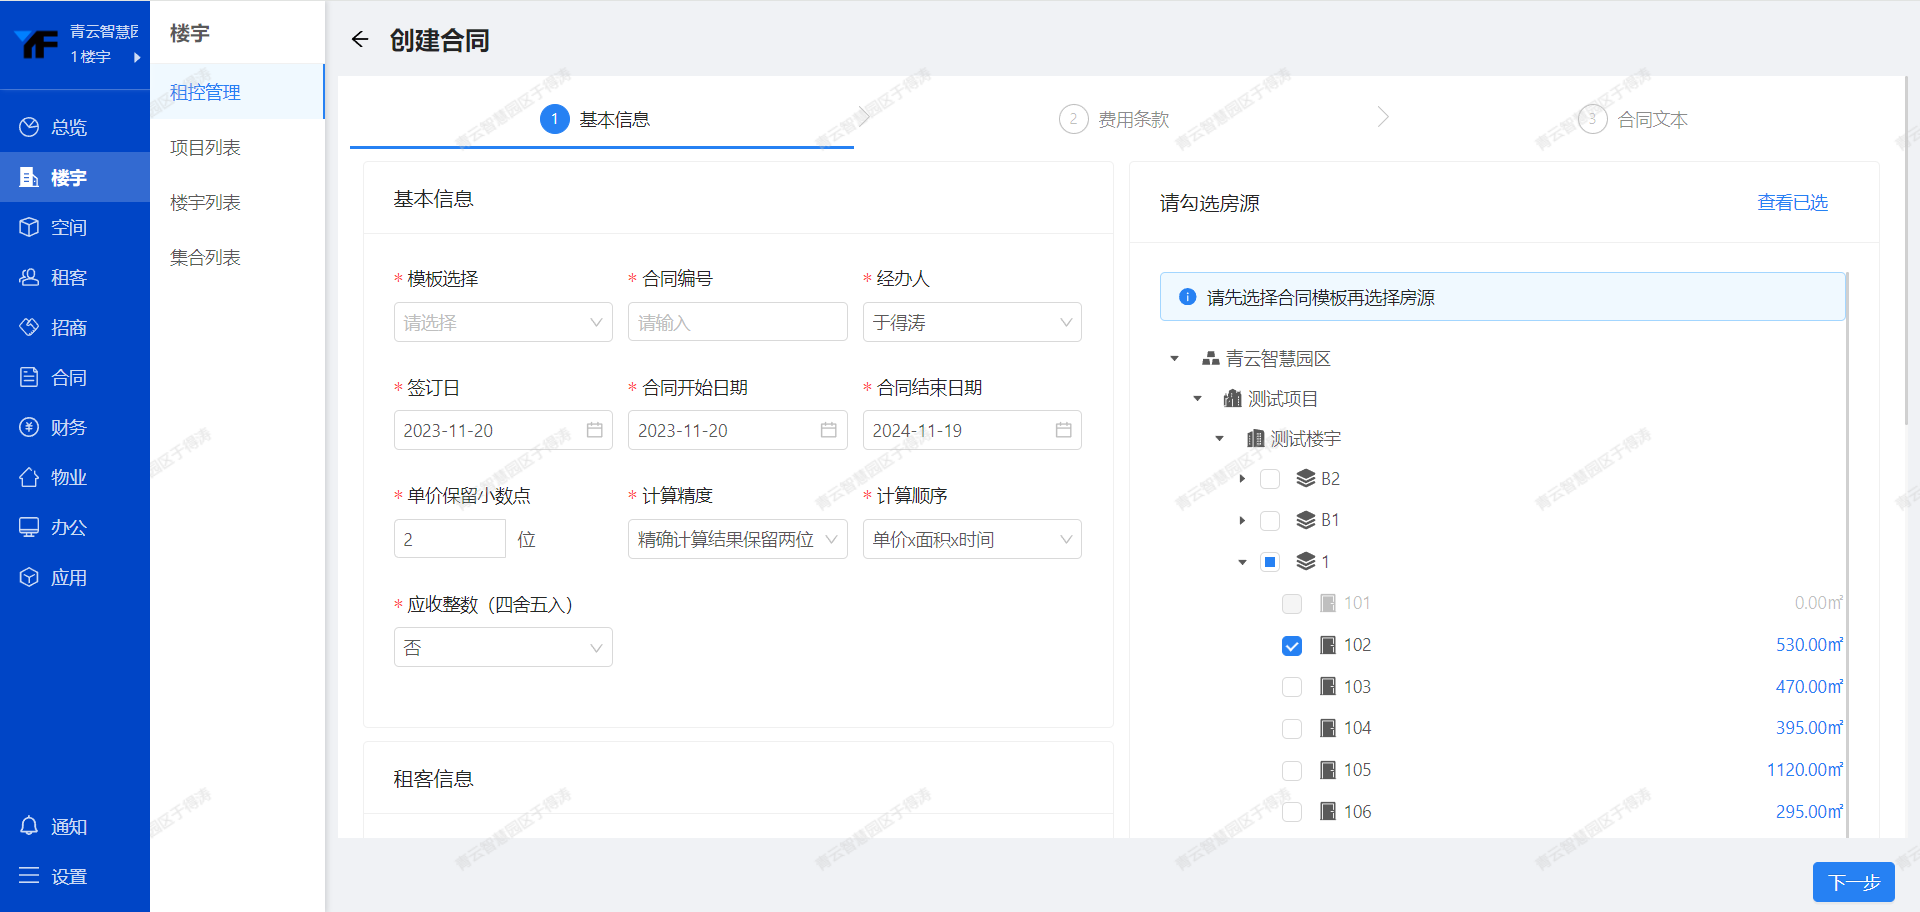Tick the B2 floor checkbox
Viewport: 1920px width, 912px height.
(1270, 479)
